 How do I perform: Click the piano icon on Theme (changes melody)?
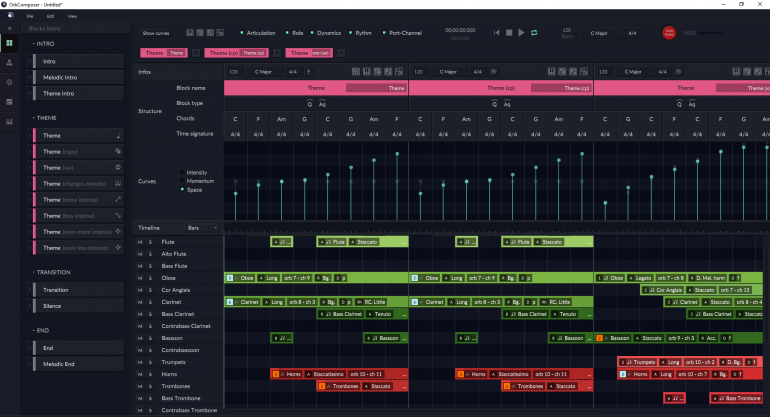118,183
